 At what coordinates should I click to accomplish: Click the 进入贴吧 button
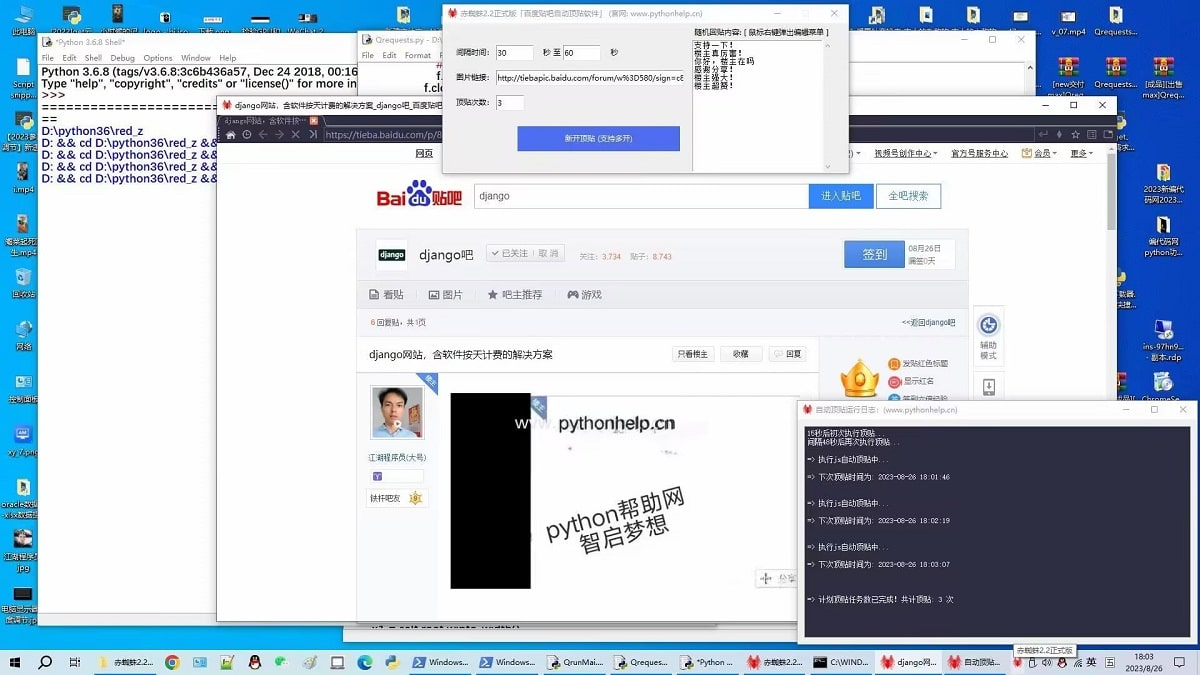841,196
